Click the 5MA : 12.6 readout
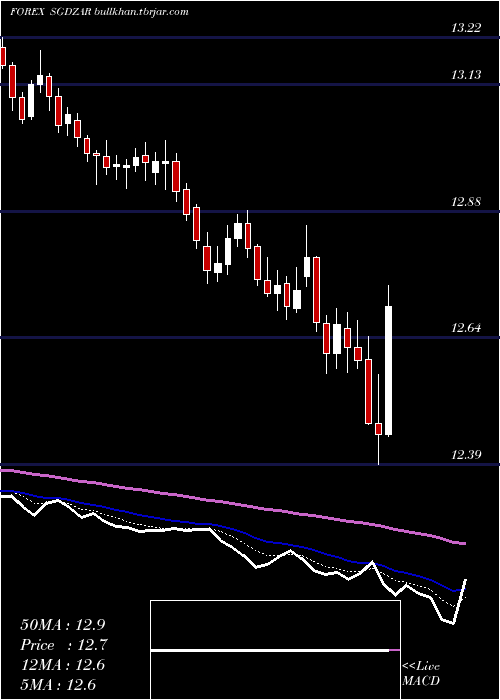This screenshot has height=700, width=500. coord(58,684)
